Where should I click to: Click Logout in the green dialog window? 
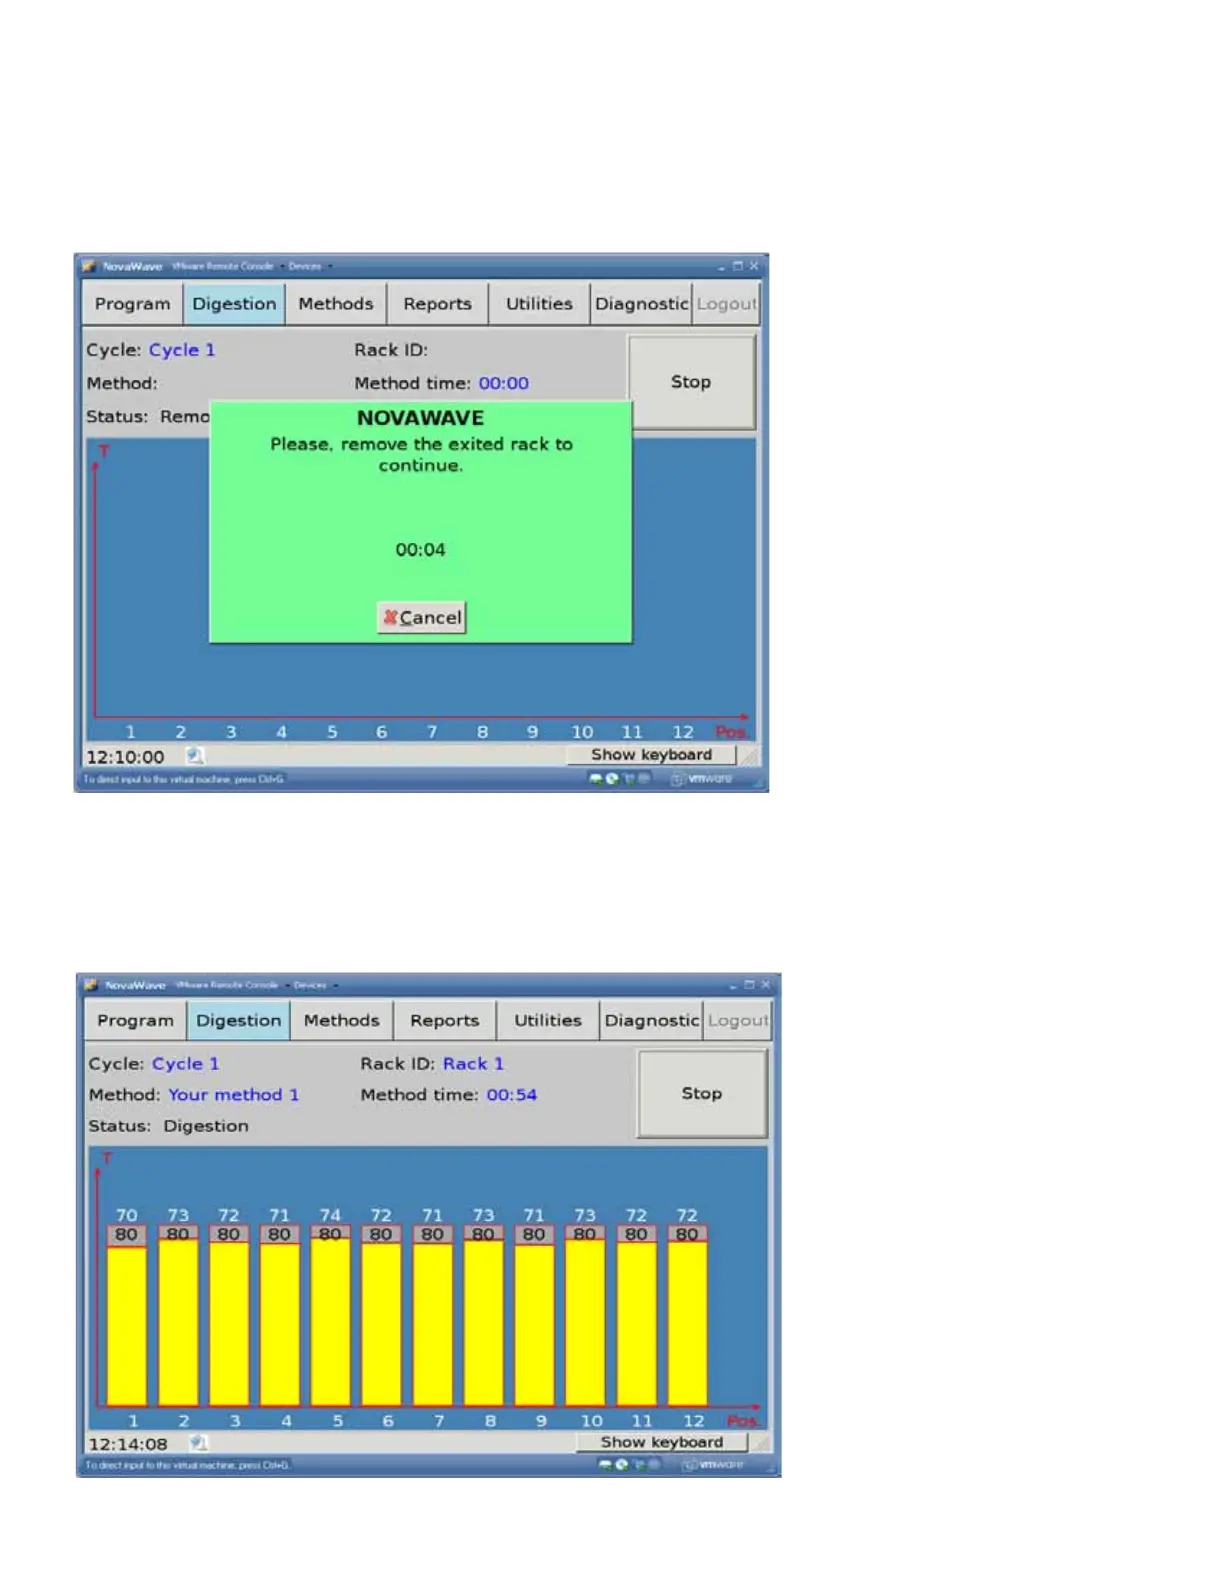coord(726,304)
